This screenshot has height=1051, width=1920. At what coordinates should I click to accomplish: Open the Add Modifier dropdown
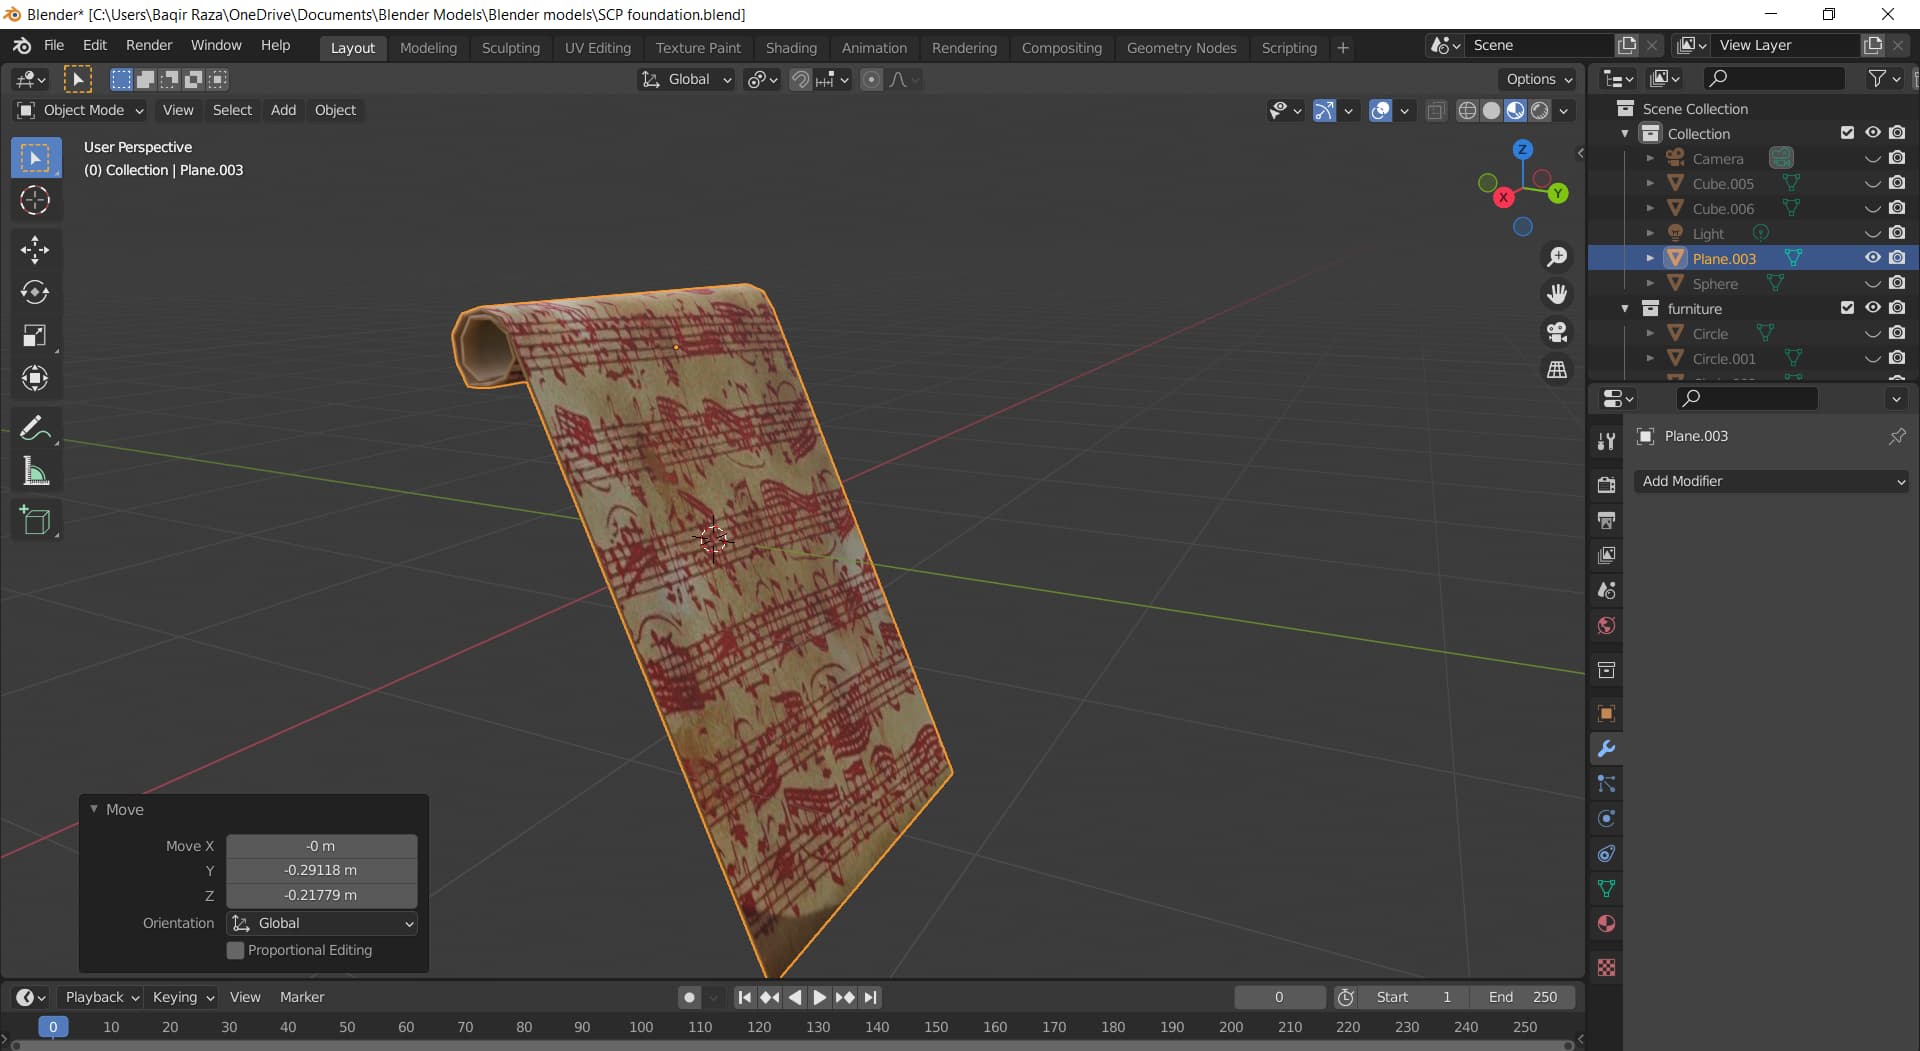coord(1771,481)
